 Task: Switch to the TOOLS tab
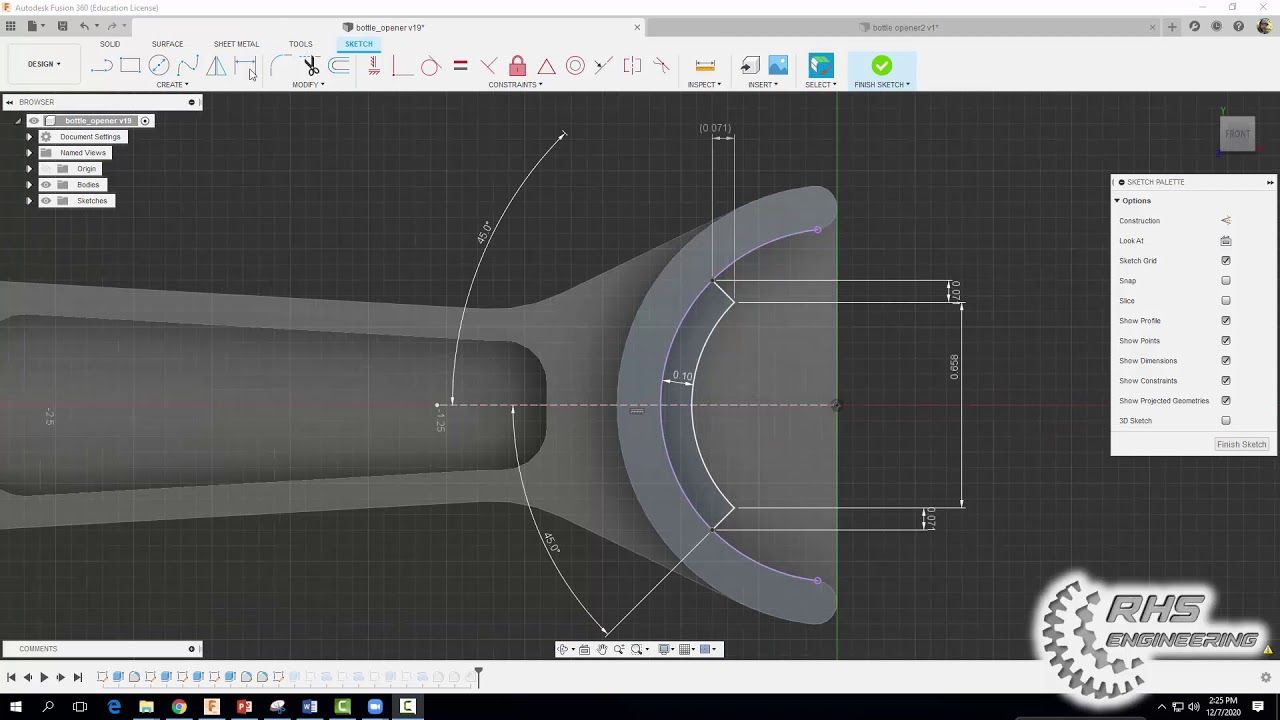pos(300,44)
